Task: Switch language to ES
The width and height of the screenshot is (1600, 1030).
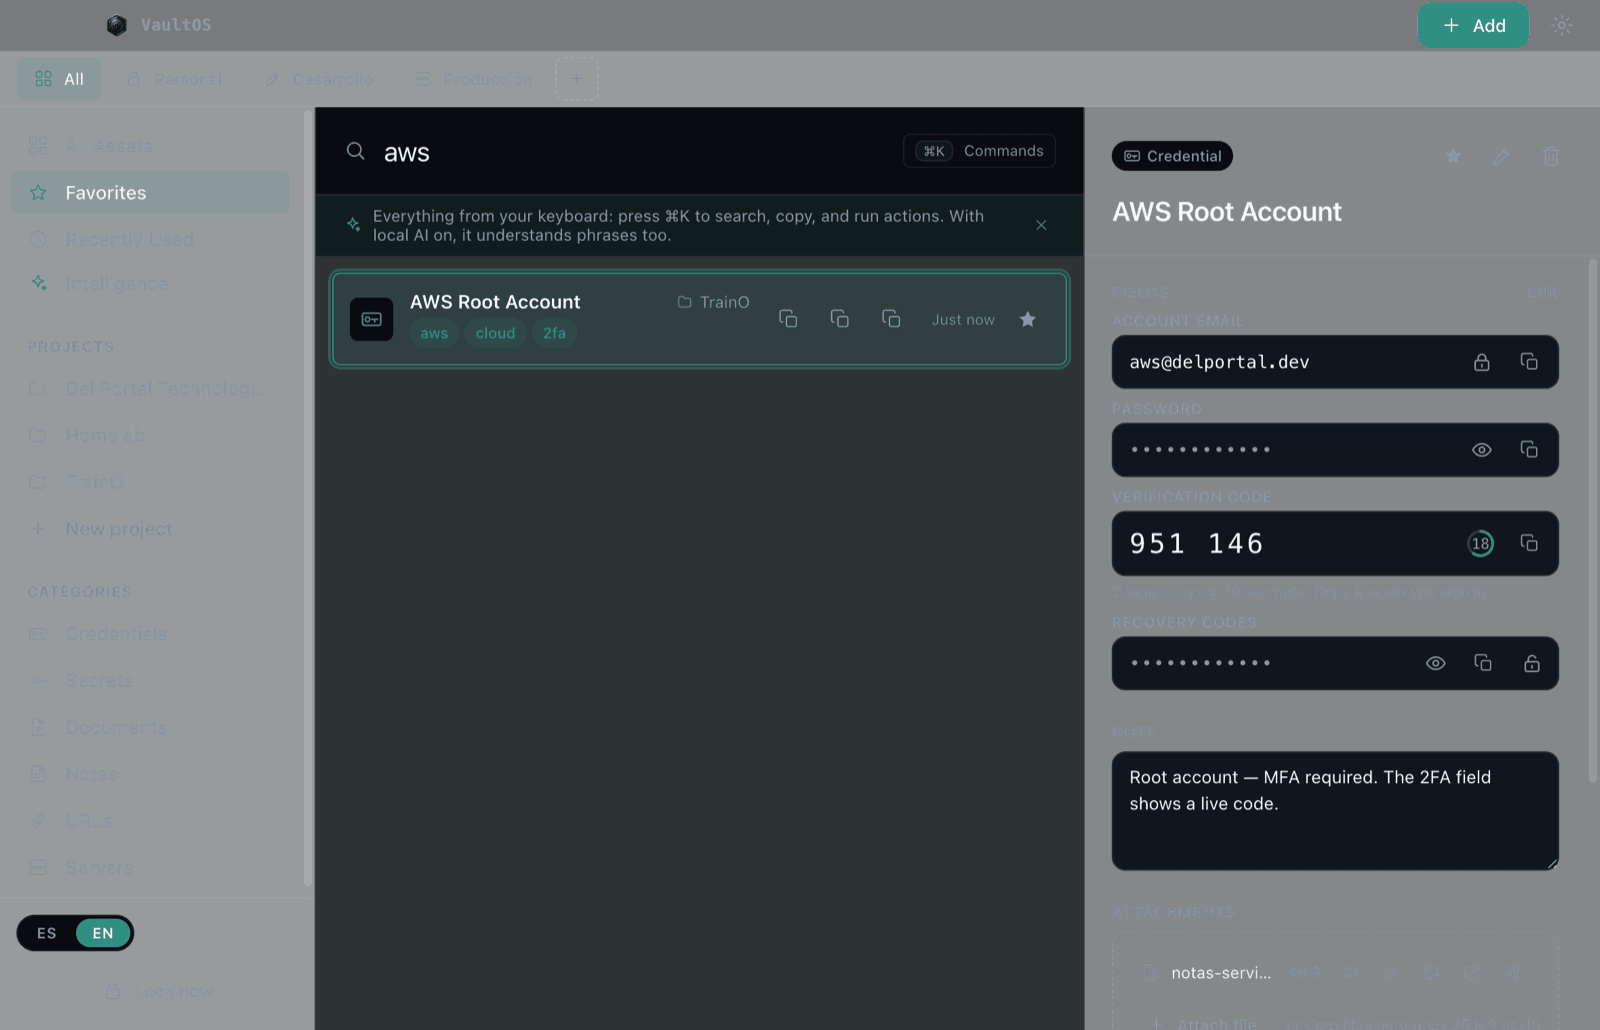Action: point(47,933)
